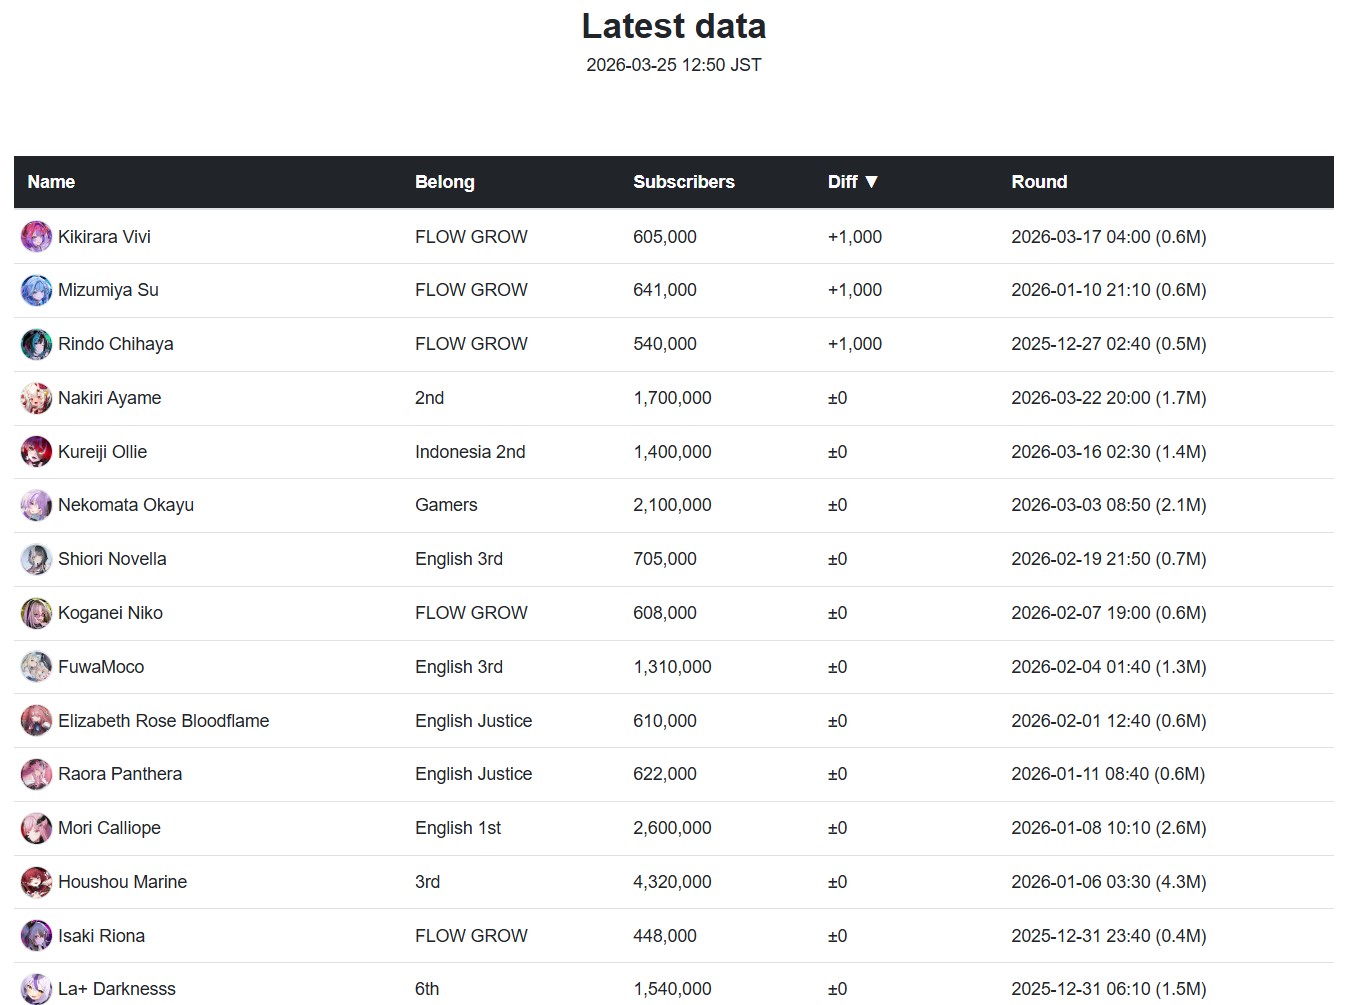Screen dimensions: 1348x1005
Task: Open Kureiji Ollie name link
Action: (x=103, y=452)
